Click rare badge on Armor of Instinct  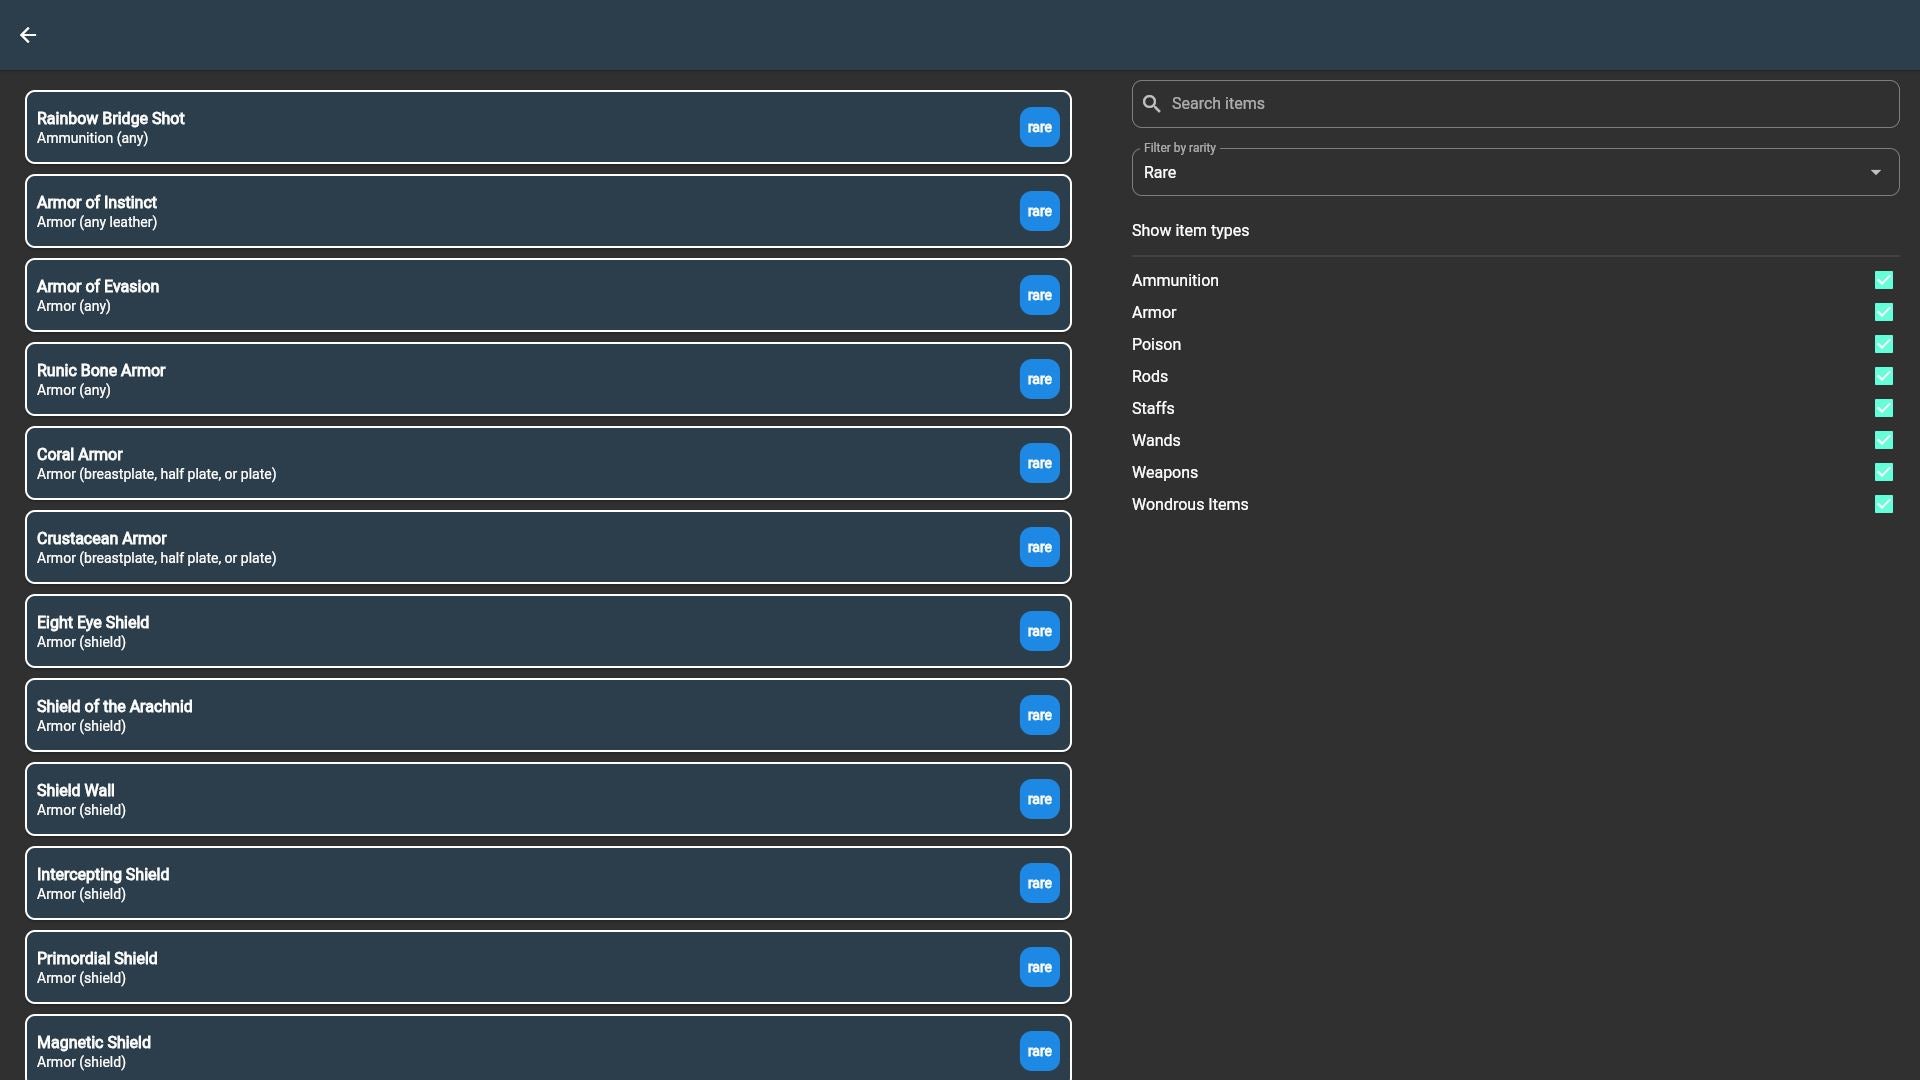(1039, 212)
